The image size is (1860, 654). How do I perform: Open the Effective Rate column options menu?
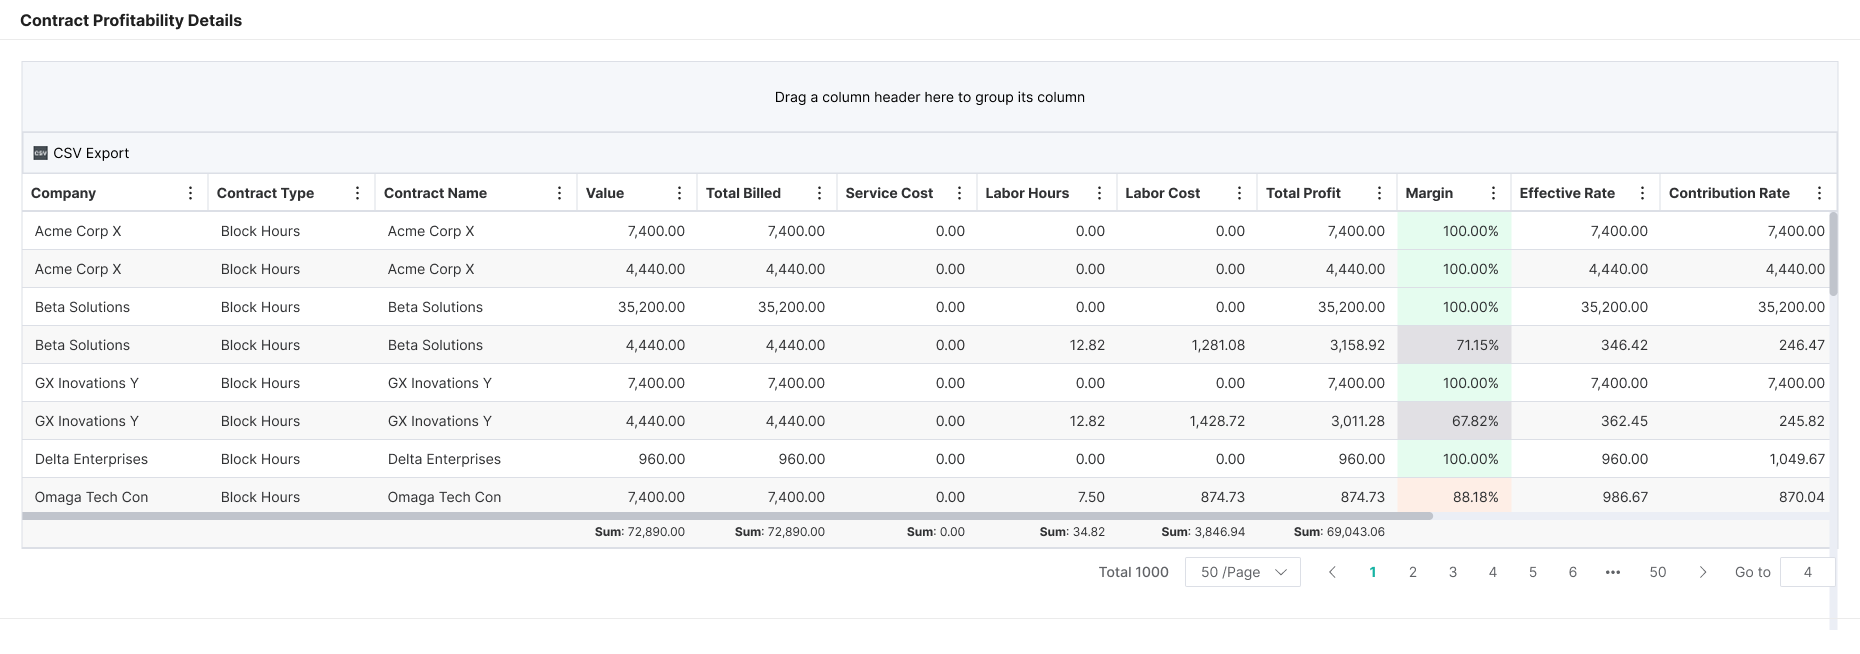coord(1642,193)
